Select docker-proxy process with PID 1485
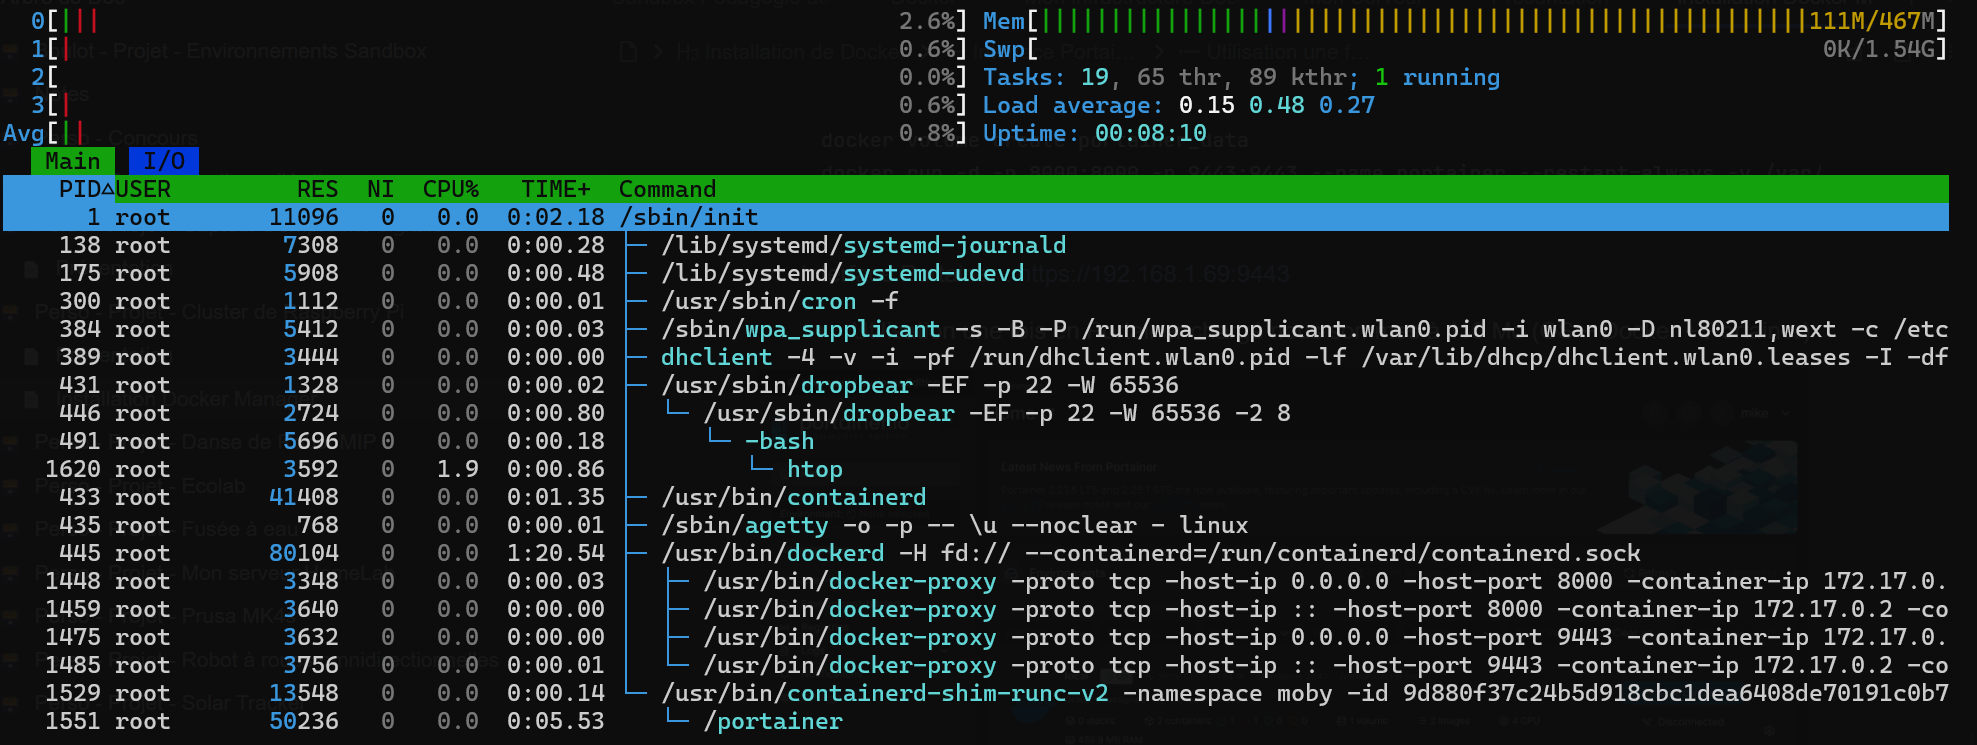Image resolution: width=1977 pixels, height=745 pixels. [976, 665]
